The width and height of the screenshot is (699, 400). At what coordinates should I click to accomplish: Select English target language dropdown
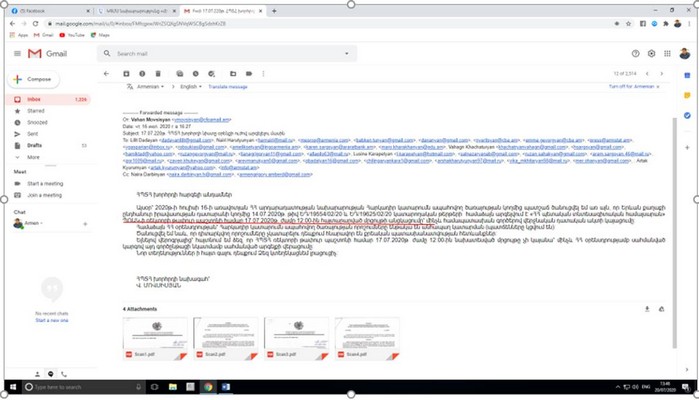click(x=191, y=87)
